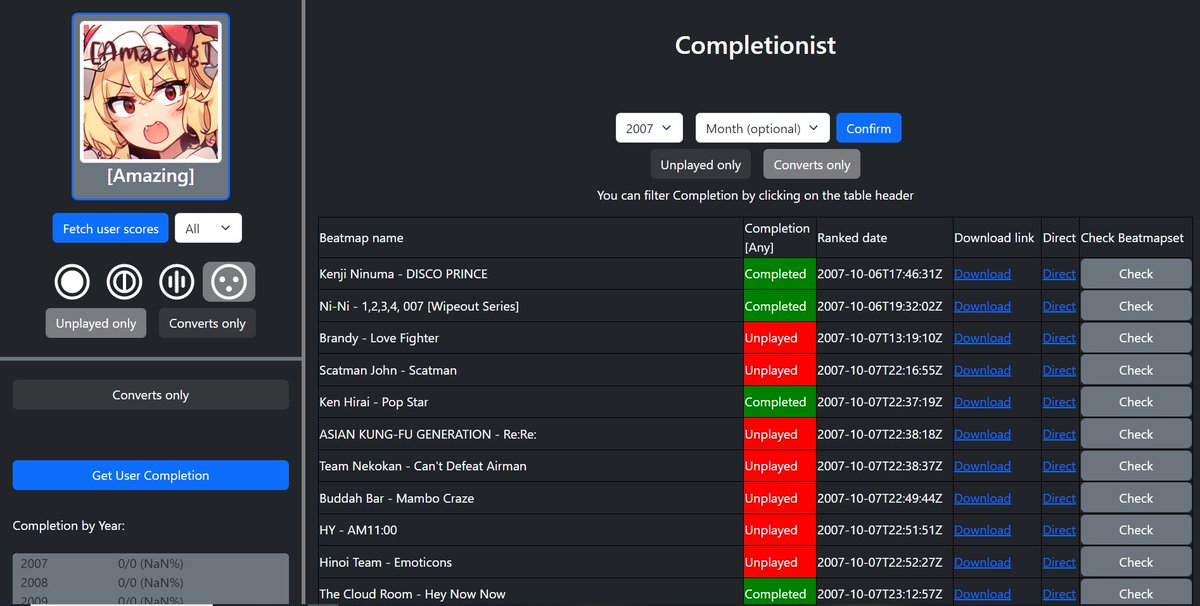Check beatmapset for Pop Star

[x=1136, y=402]
